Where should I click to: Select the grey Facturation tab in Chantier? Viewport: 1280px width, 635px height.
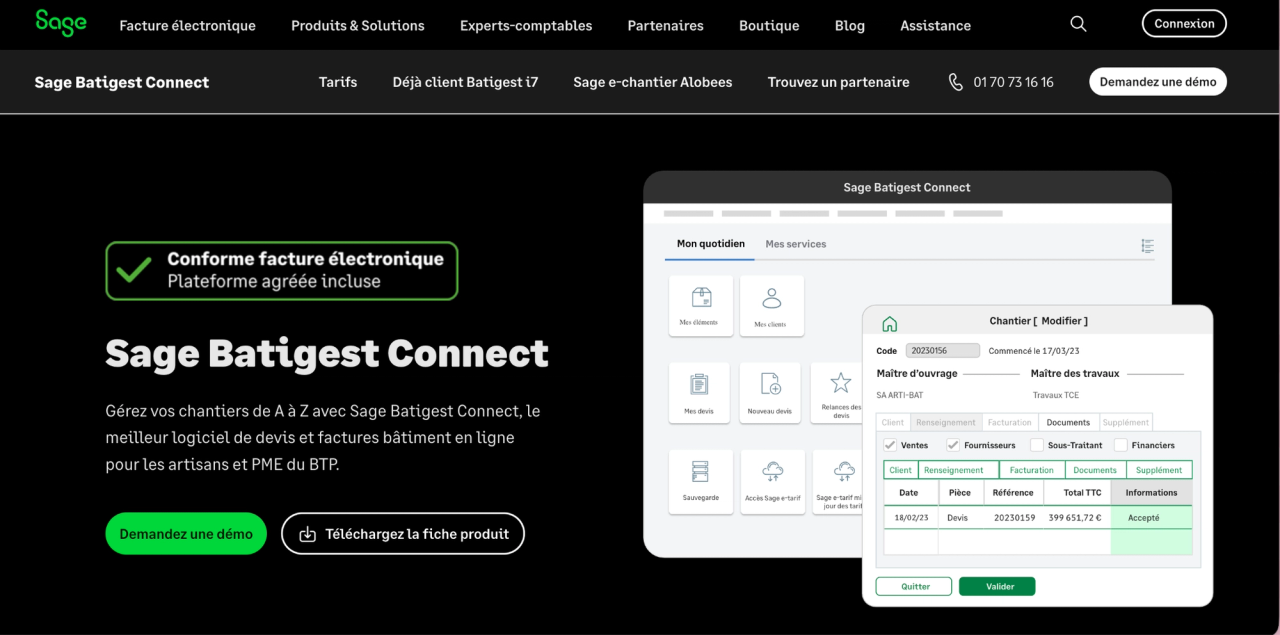(x=1010, y=422)
